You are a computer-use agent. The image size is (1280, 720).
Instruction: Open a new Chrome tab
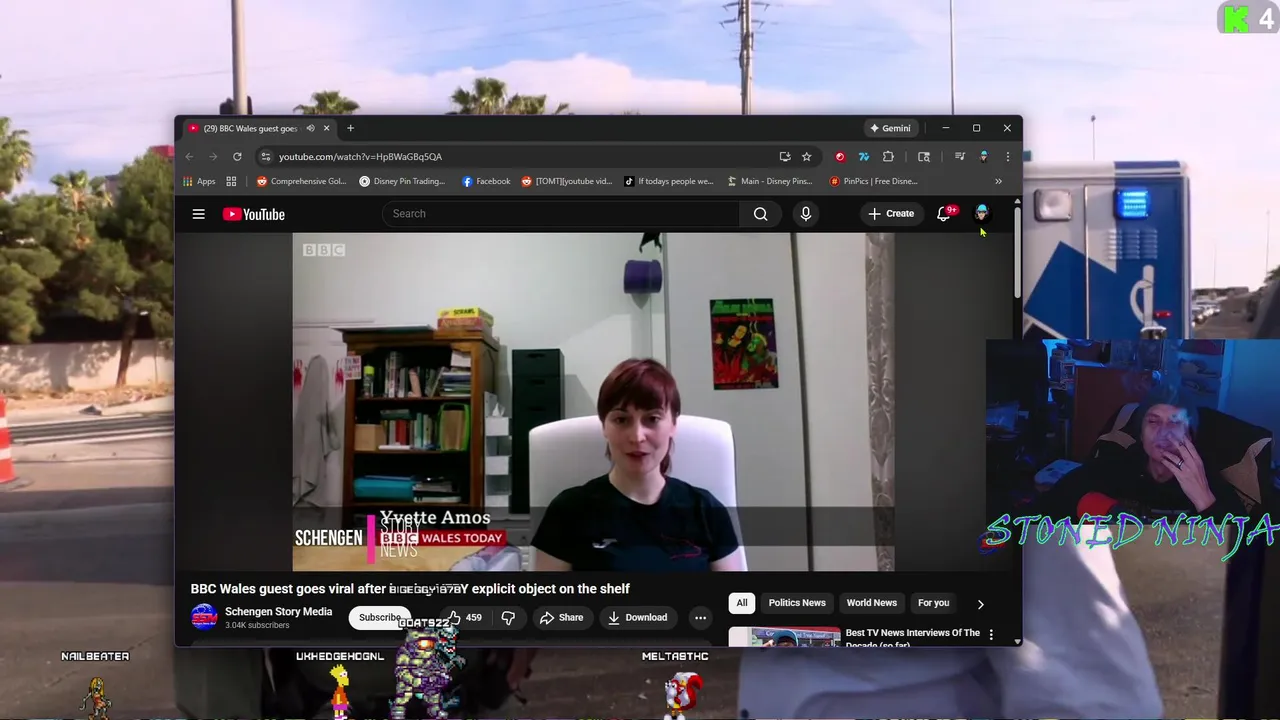[x=350, y=128]
